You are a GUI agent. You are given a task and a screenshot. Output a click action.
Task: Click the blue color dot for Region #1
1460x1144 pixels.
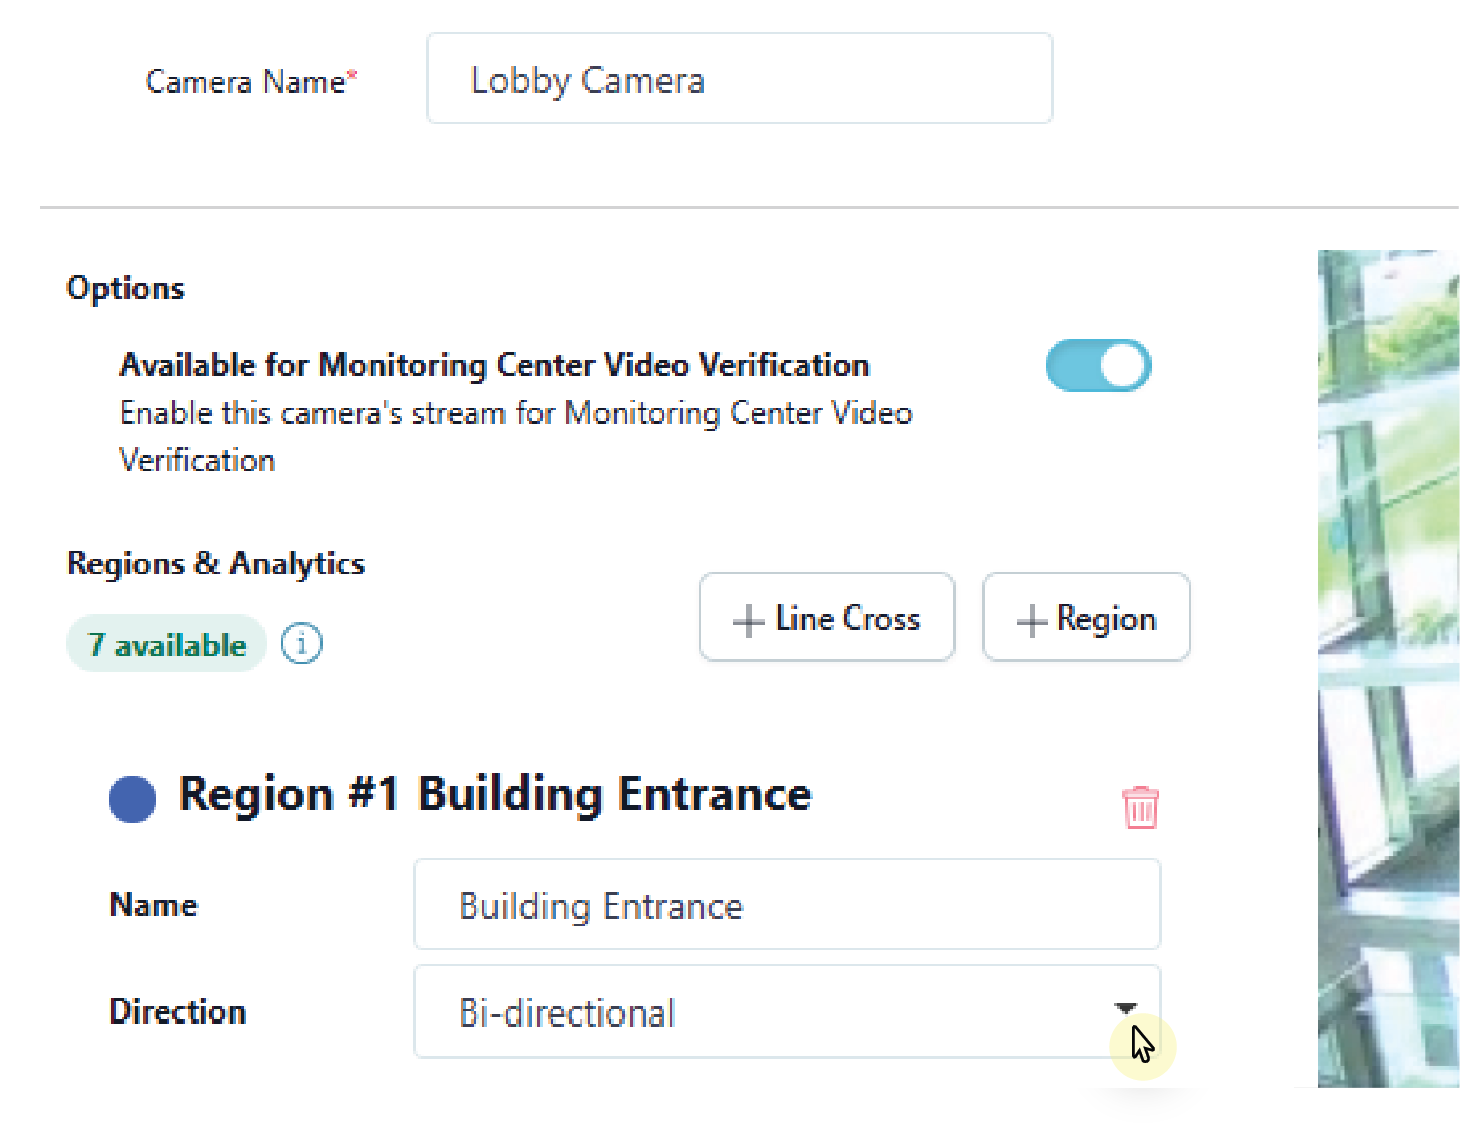[131, 798]
